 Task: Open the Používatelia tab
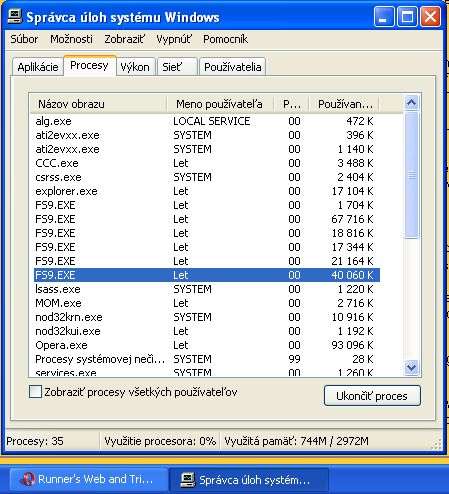(233, 67)
